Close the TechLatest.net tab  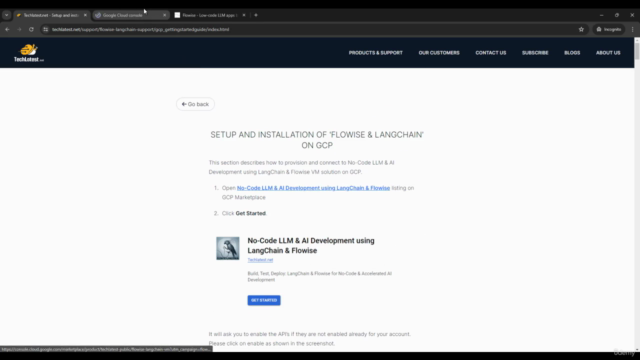[85, 15]
